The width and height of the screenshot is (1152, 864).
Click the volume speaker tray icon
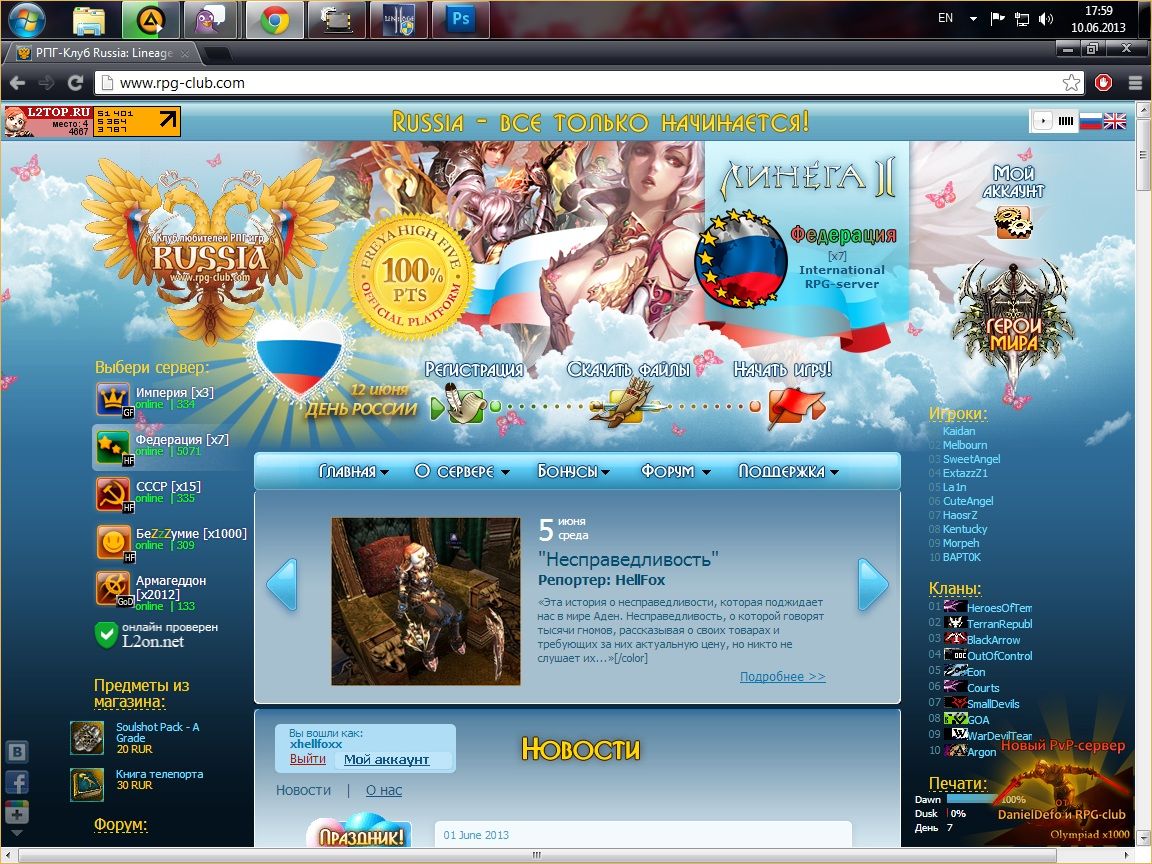[x=1046, y=19]
